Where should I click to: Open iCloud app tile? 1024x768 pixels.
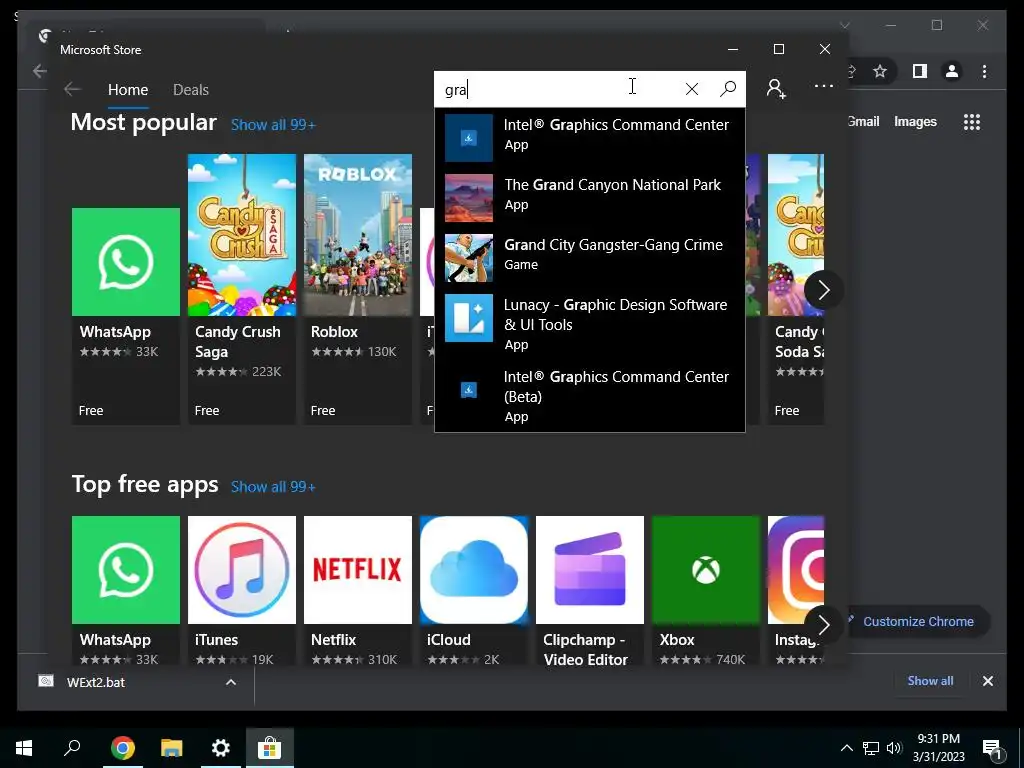[474, 591]
